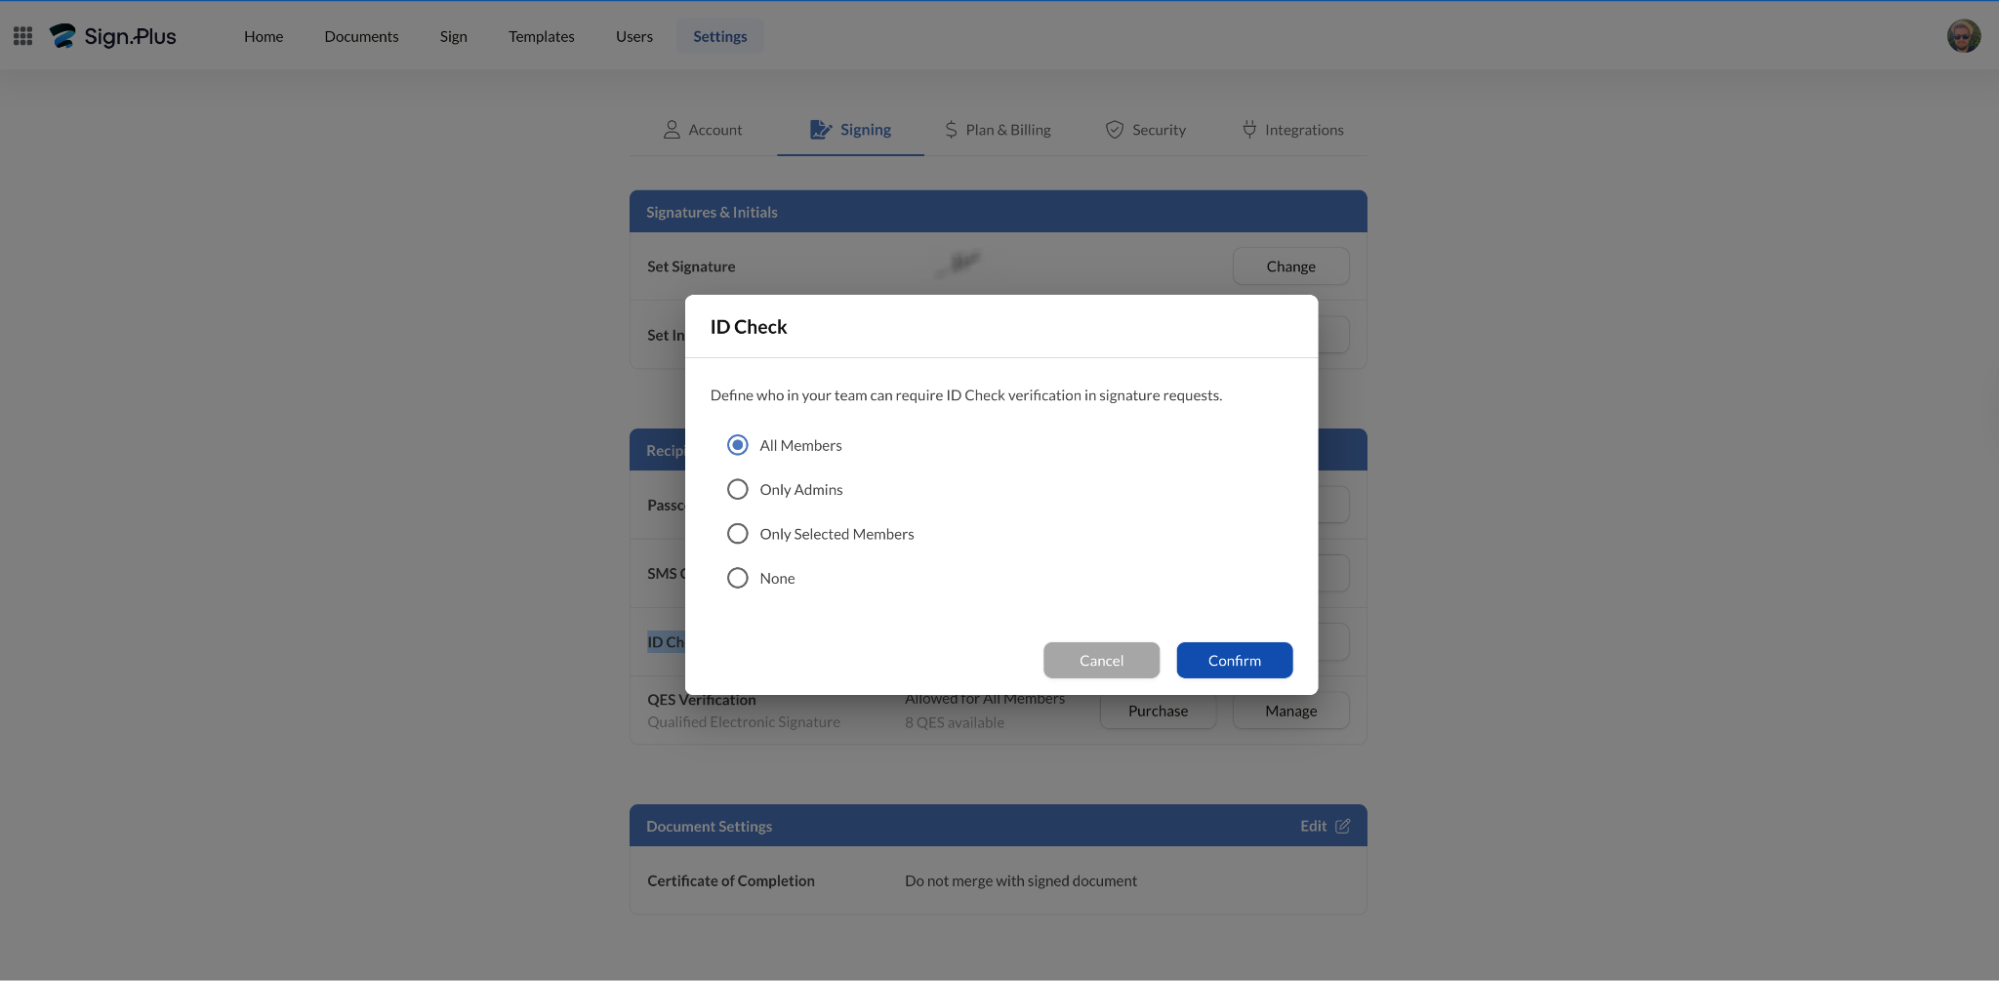
Task: Click the Document Settings edit pencil icon
Action: pos(1342,826)
